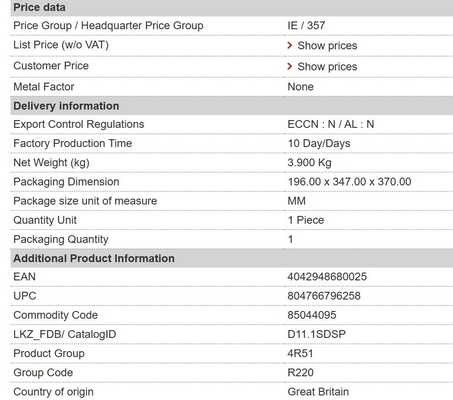The width and height of the screenshot is (453, 400).
Task: Click the Group Code label
Action: coord(43,372)
